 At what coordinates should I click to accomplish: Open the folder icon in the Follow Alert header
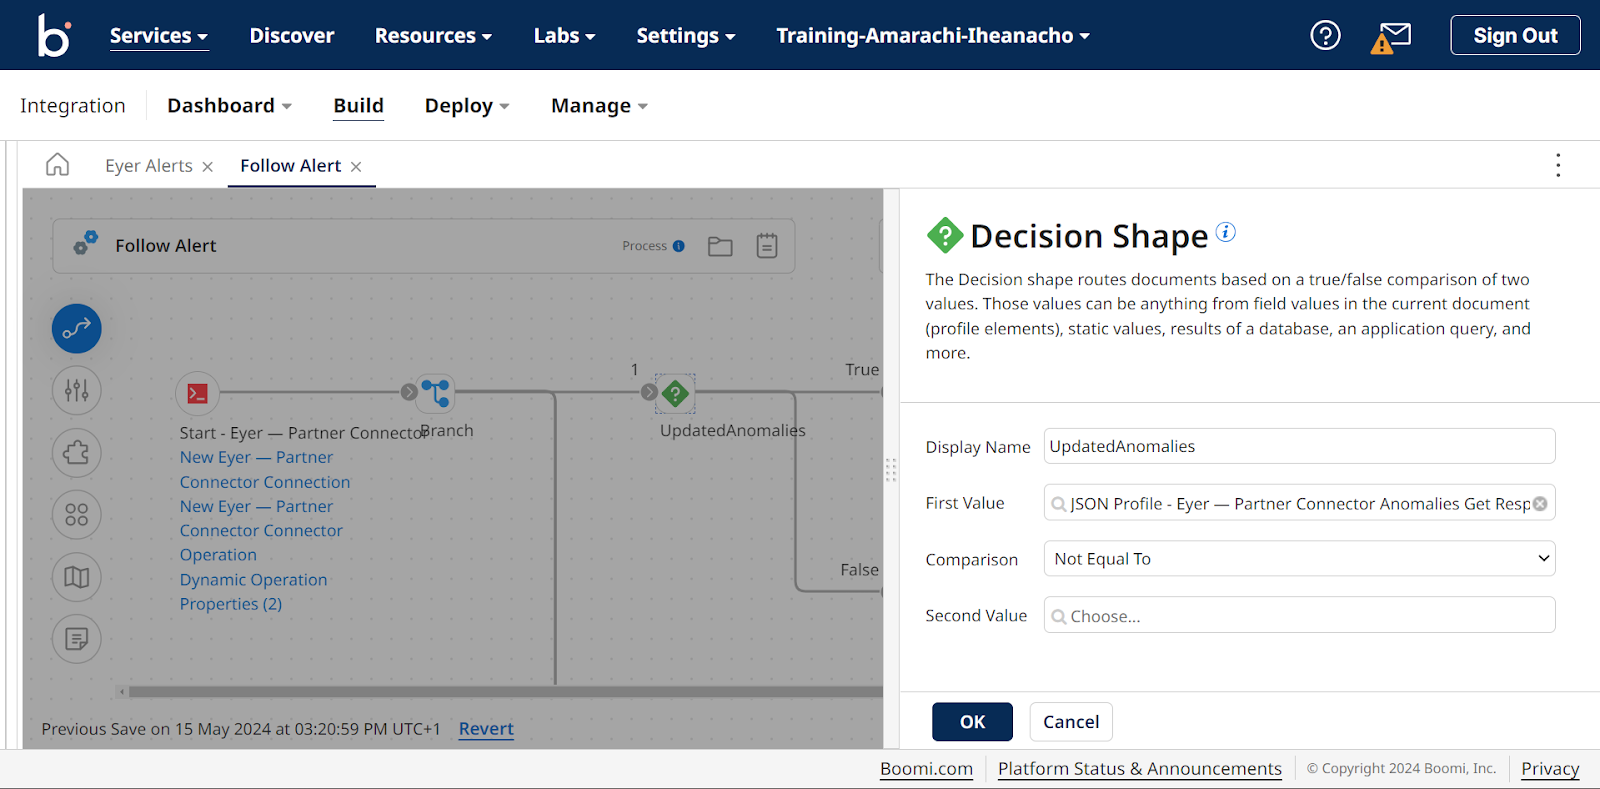(720, 246)
